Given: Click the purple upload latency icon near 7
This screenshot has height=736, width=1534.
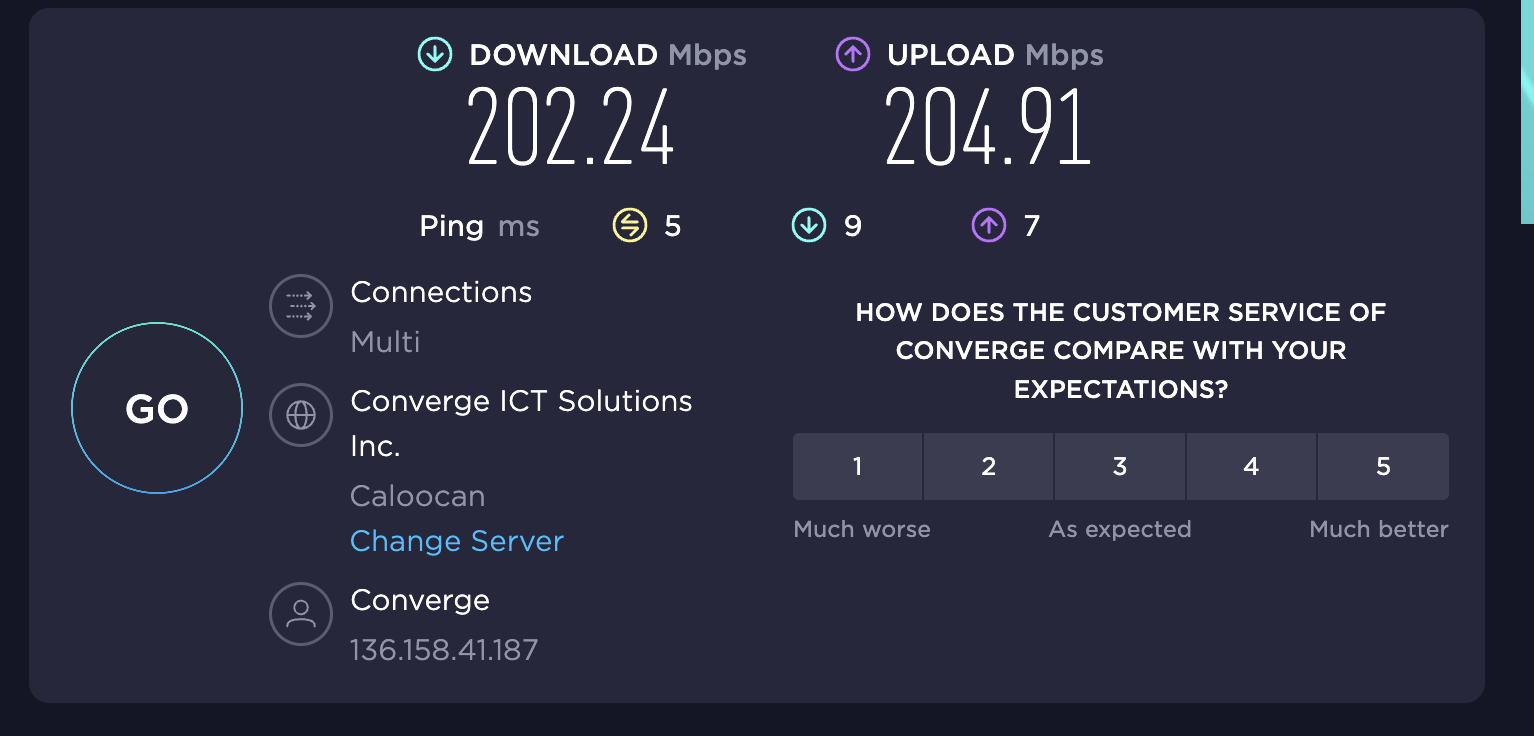Looking at the screenshot, I should (988, 226).
